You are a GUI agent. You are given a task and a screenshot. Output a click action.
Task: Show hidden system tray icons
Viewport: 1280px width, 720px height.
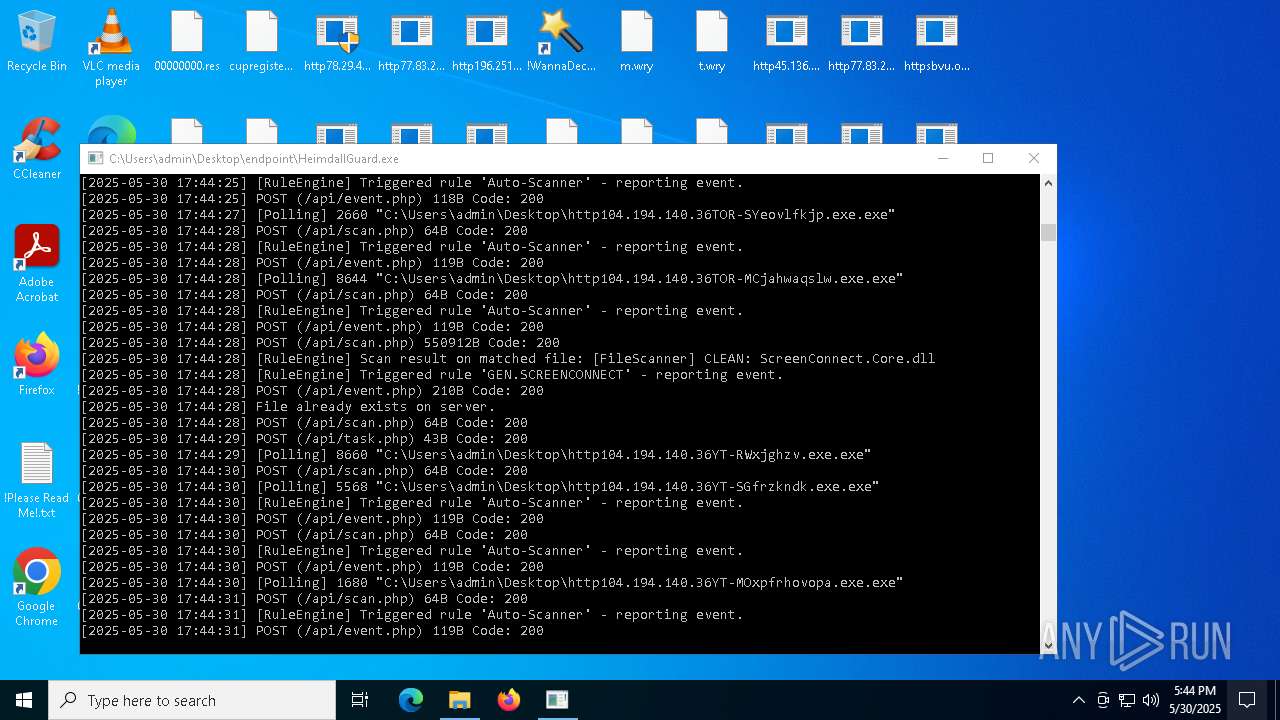point(1078,700)
